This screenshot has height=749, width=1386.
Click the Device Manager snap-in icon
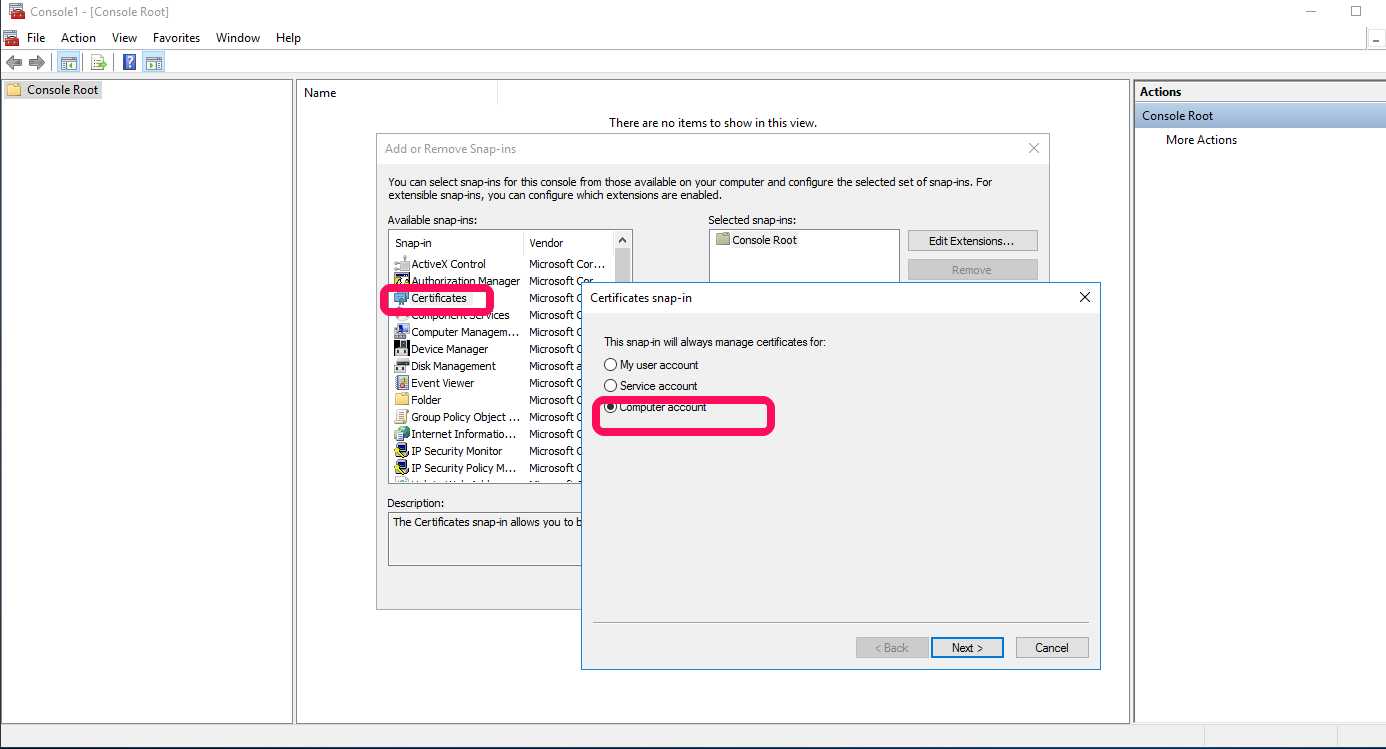coord(402,349)
